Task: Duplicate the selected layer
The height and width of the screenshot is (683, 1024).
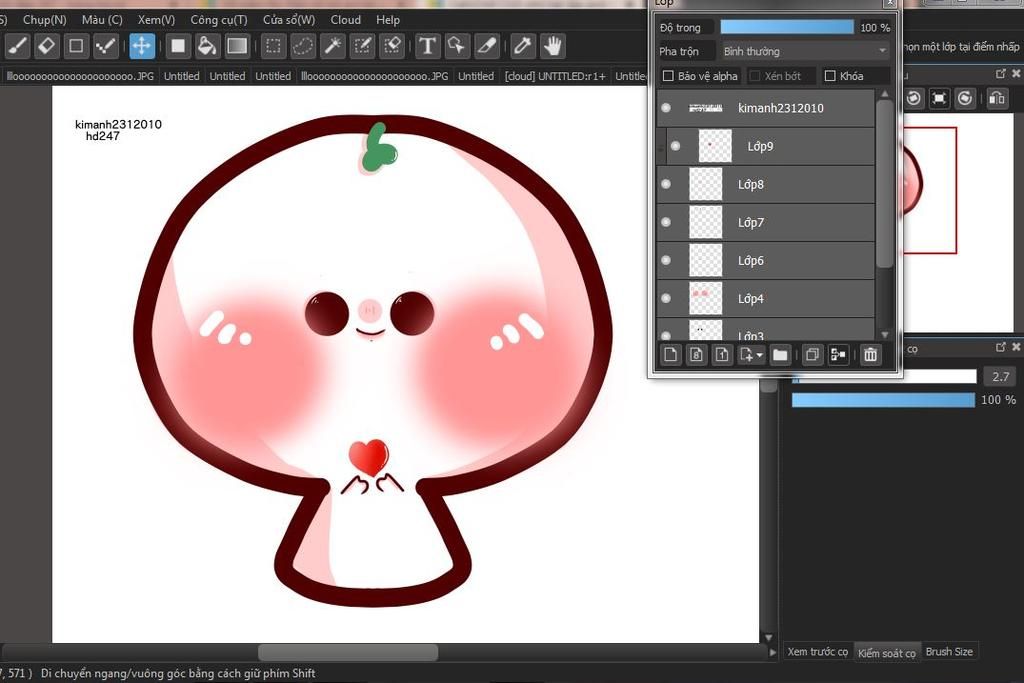Action: pos(812,355)
